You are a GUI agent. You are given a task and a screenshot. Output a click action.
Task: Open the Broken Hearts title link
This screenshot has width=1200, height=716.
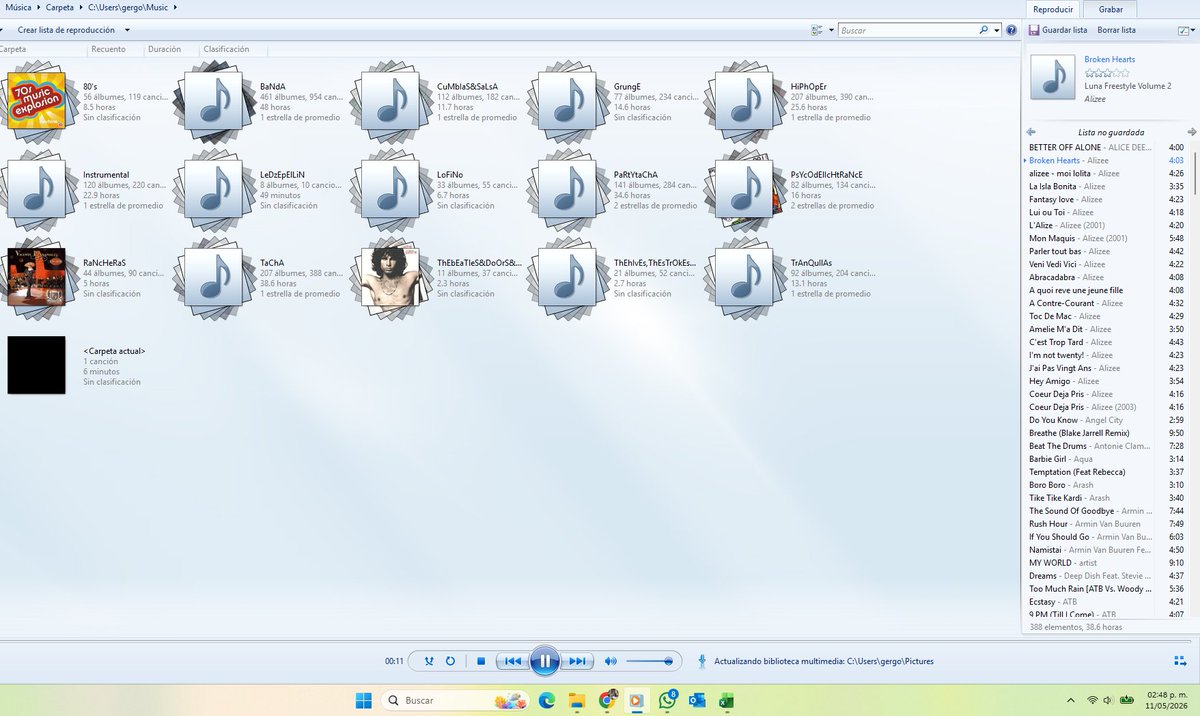click(x=1110, y=60)
